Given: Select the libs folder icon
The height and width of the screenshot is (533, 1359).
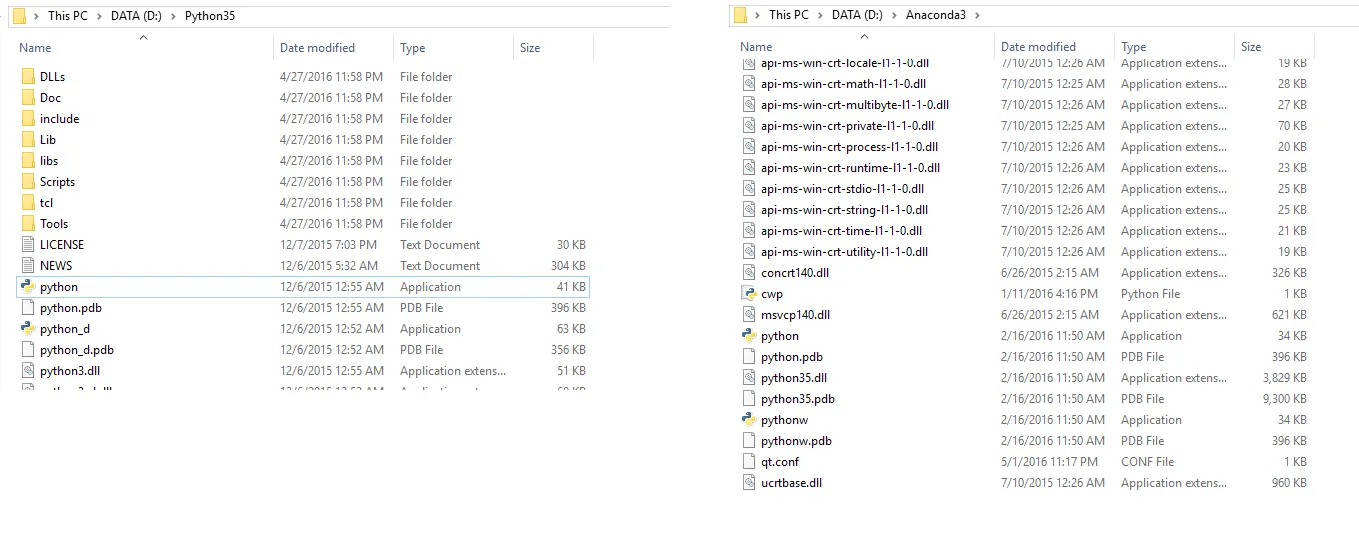Looking at the screenshot, I should coord(28,161).
